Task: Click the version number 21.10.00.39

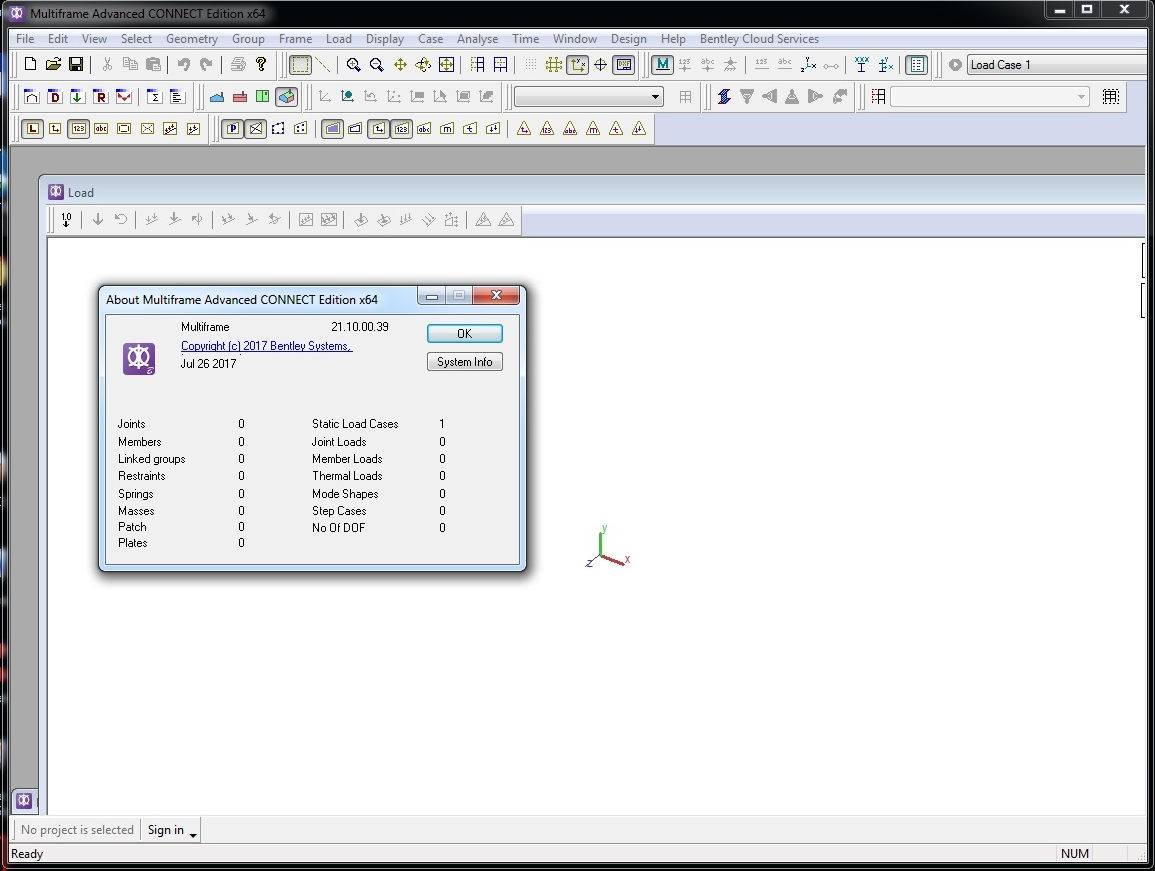Action: pyautogui.click(x=359, y=326)
